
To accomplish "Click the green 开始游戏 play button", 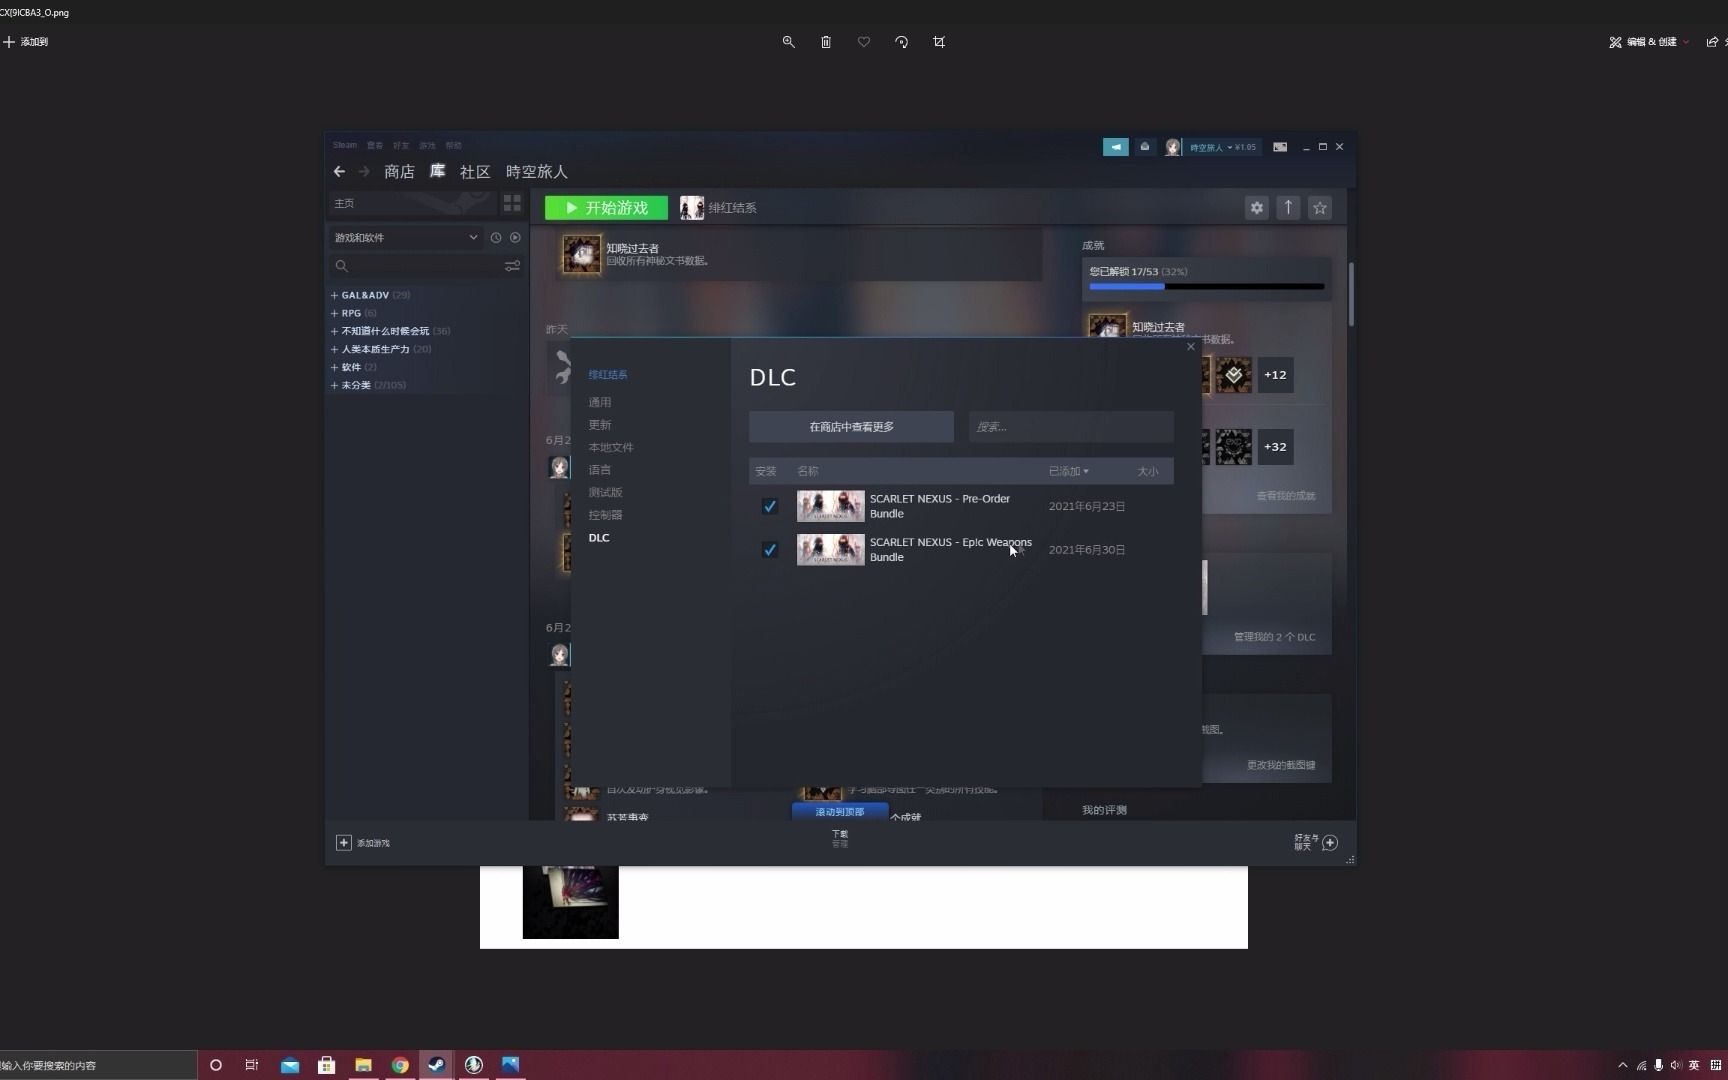I will [606, 208].
